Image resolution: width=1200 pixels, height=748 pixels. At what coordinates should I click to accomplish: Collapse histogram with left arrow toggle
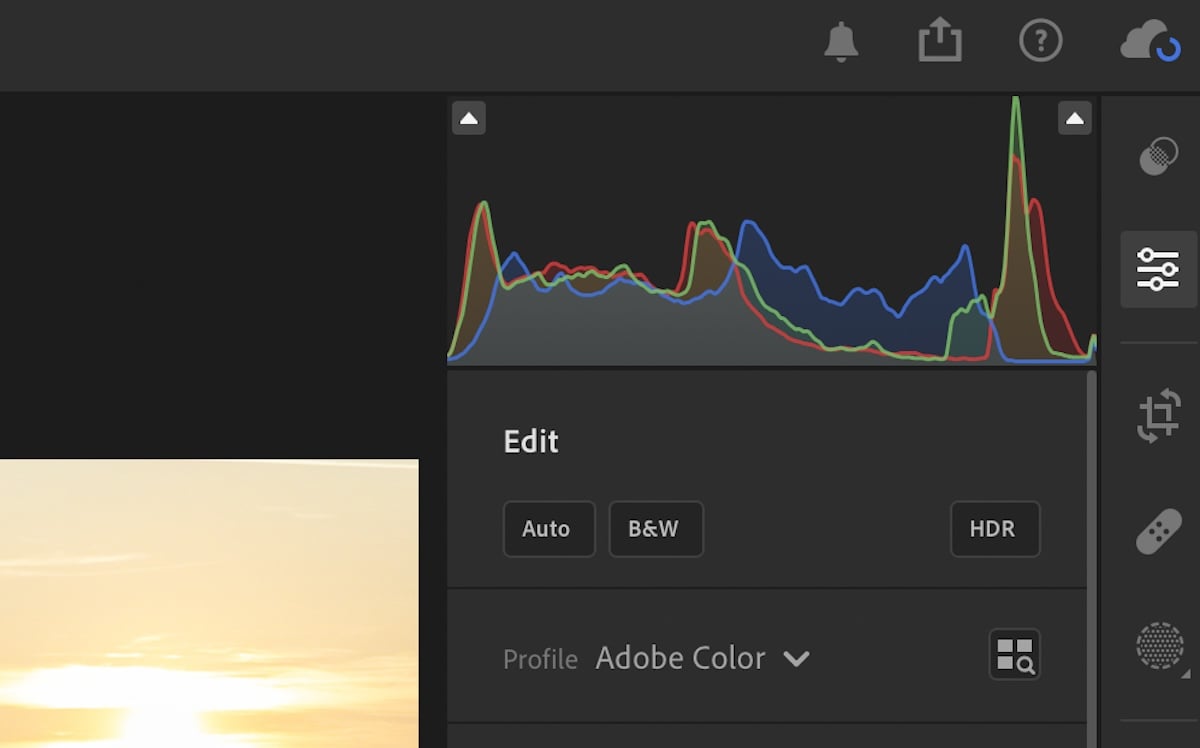click(469, 117)
